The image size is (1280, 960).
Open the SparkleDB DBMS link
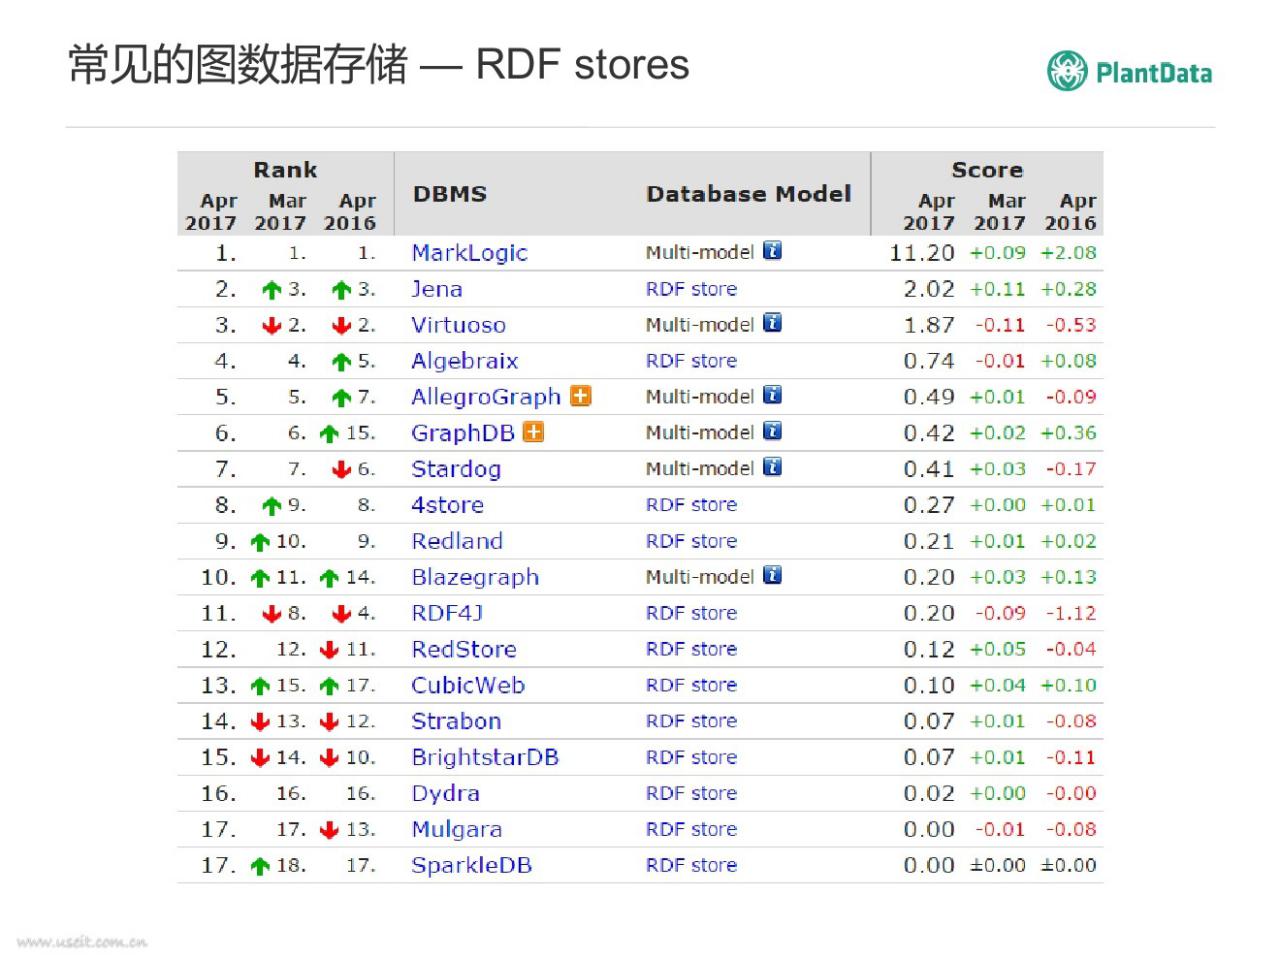coord(471,865)
